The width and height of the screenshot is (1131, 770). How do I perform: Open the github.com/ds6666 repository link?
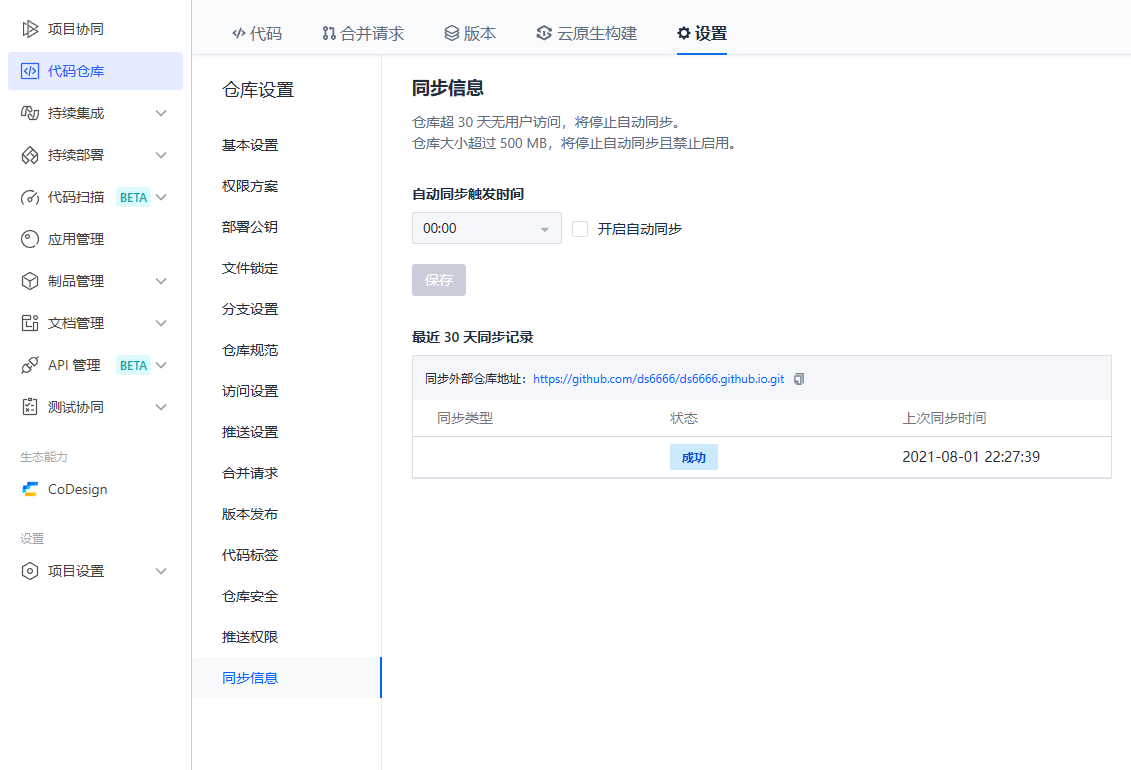click(x=659, y=379)
